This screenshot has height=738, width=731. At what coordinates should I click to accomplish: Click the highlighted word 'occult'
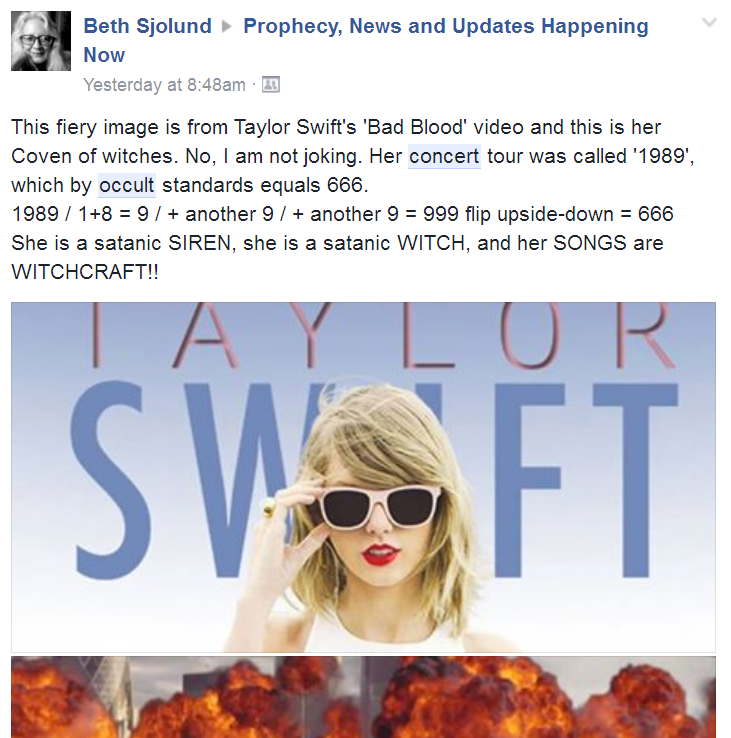click(127, 185)
